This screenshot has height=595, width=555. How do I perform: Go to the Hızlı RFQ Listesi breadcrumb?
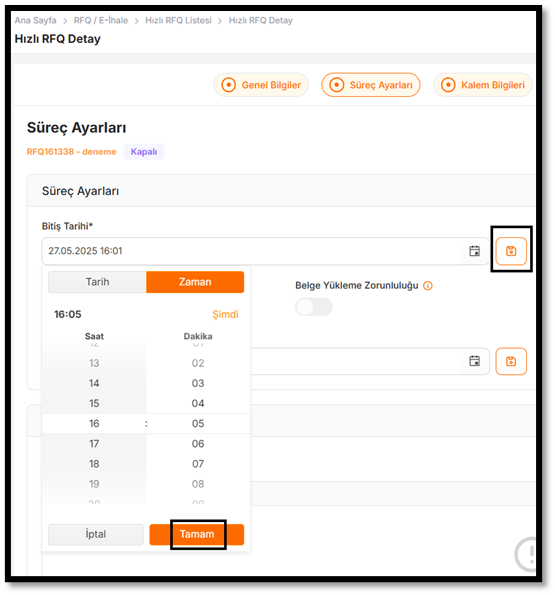point(178,20)
